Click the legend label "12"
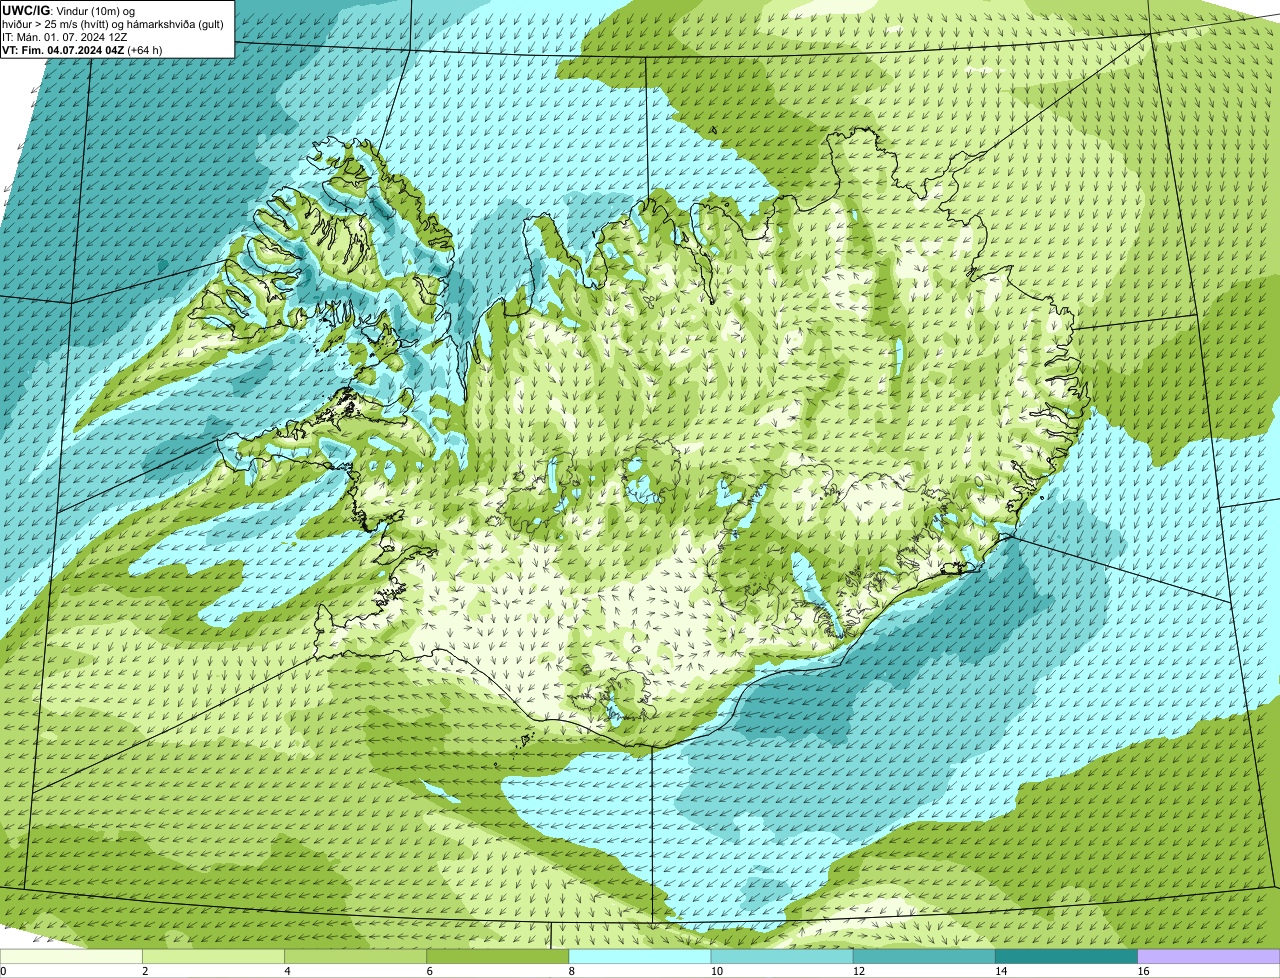The width and height of the screenshot is (1280, 978). coord(859,972)
